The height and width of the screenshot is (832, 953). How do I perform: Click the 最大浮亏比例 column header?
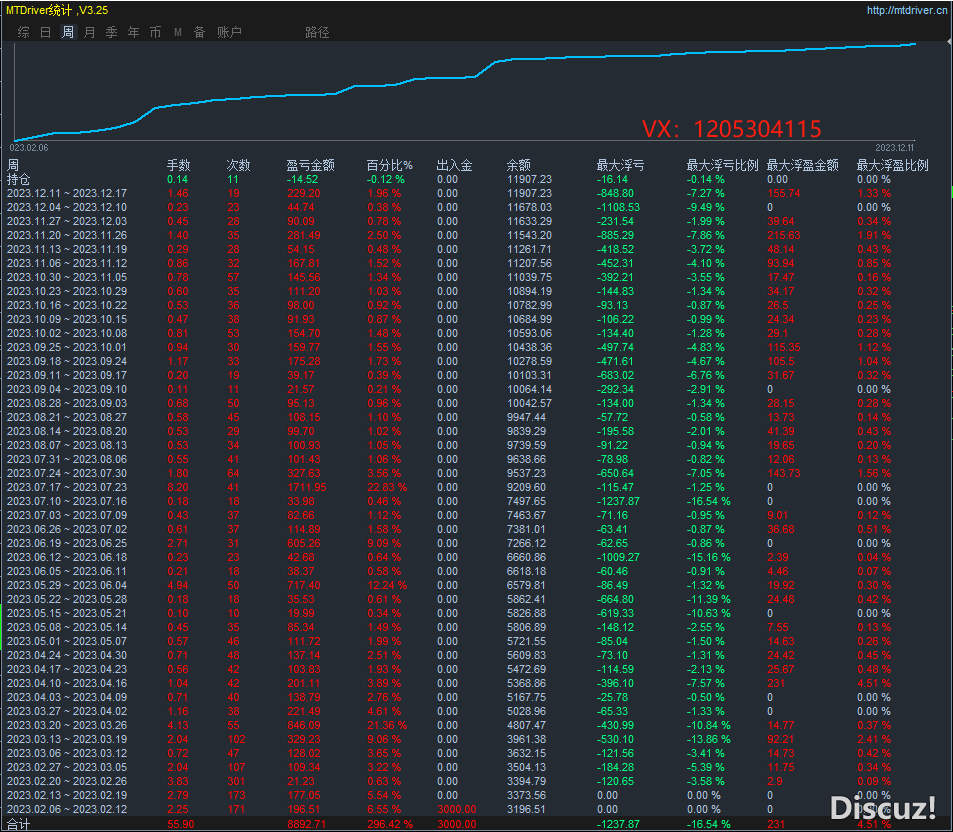coord(722,165)
